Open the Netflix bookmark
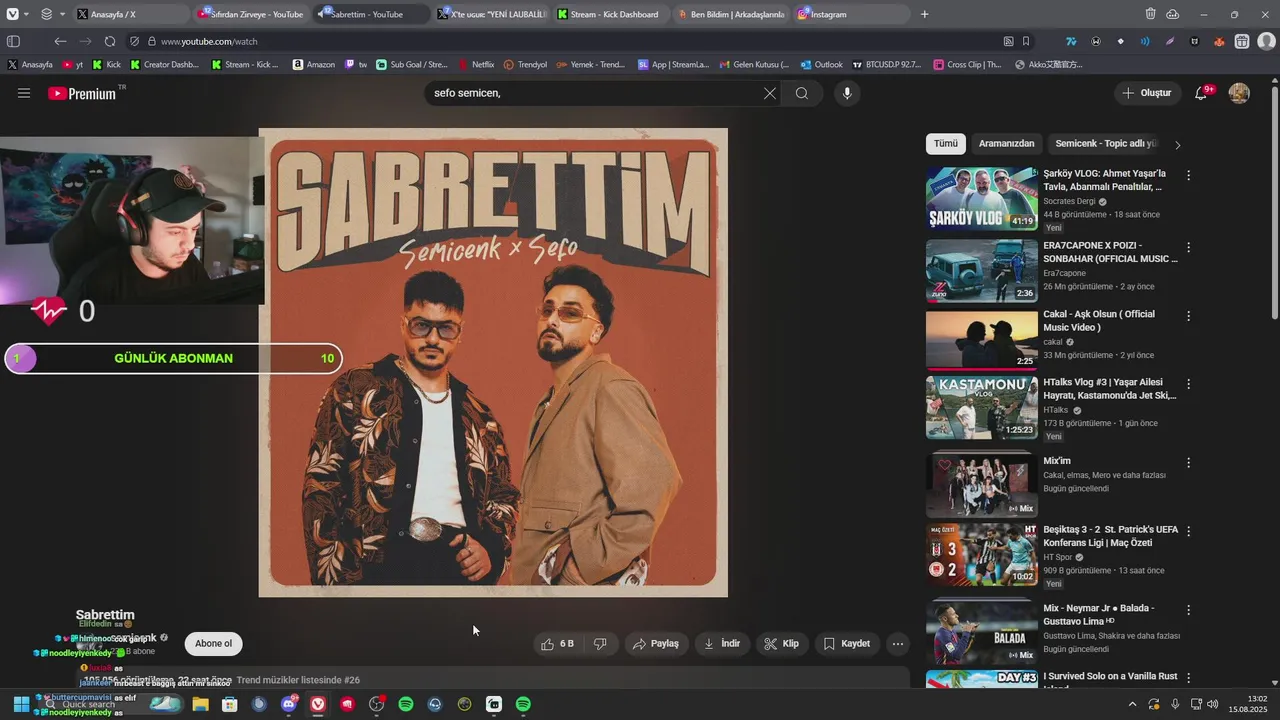This screenshot has width=1280, height=720. coord(476,64)
